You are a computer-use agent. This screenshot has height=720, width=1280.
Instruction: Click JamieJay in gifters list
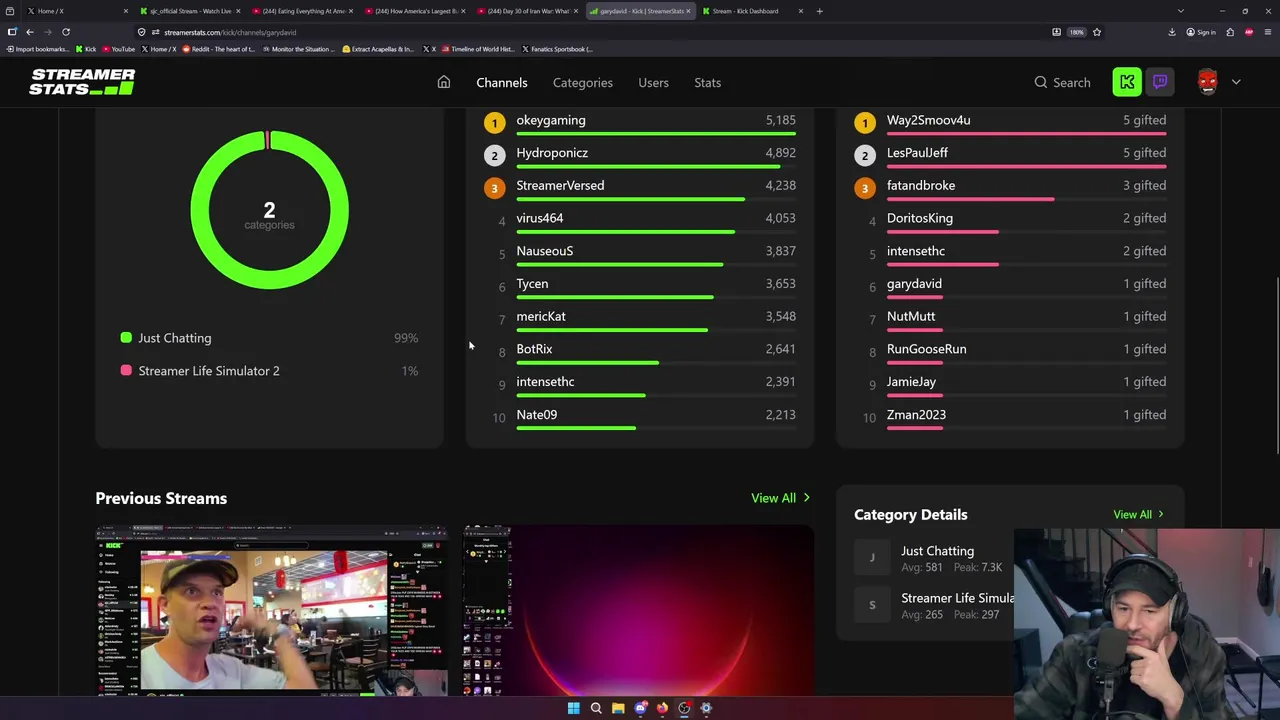911,382
